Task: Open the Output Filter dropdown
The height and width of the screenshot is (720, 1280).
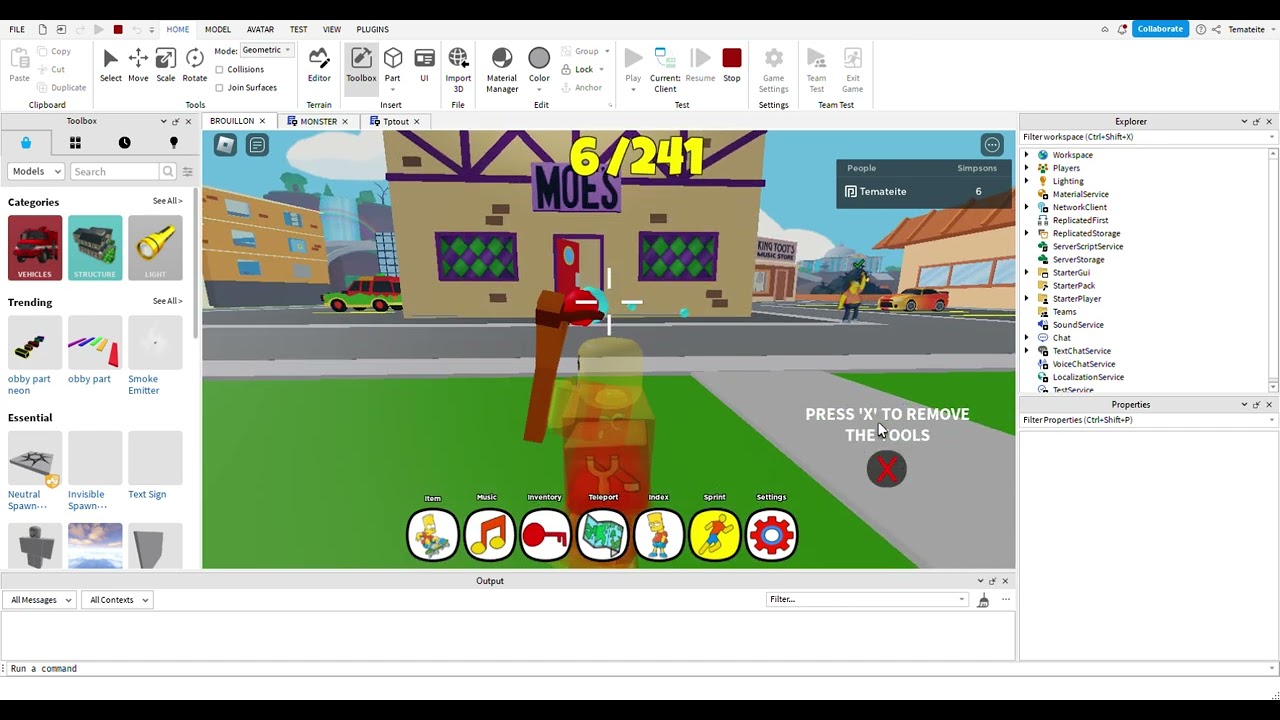Action: pyautogui.click(x=867, y=599)
